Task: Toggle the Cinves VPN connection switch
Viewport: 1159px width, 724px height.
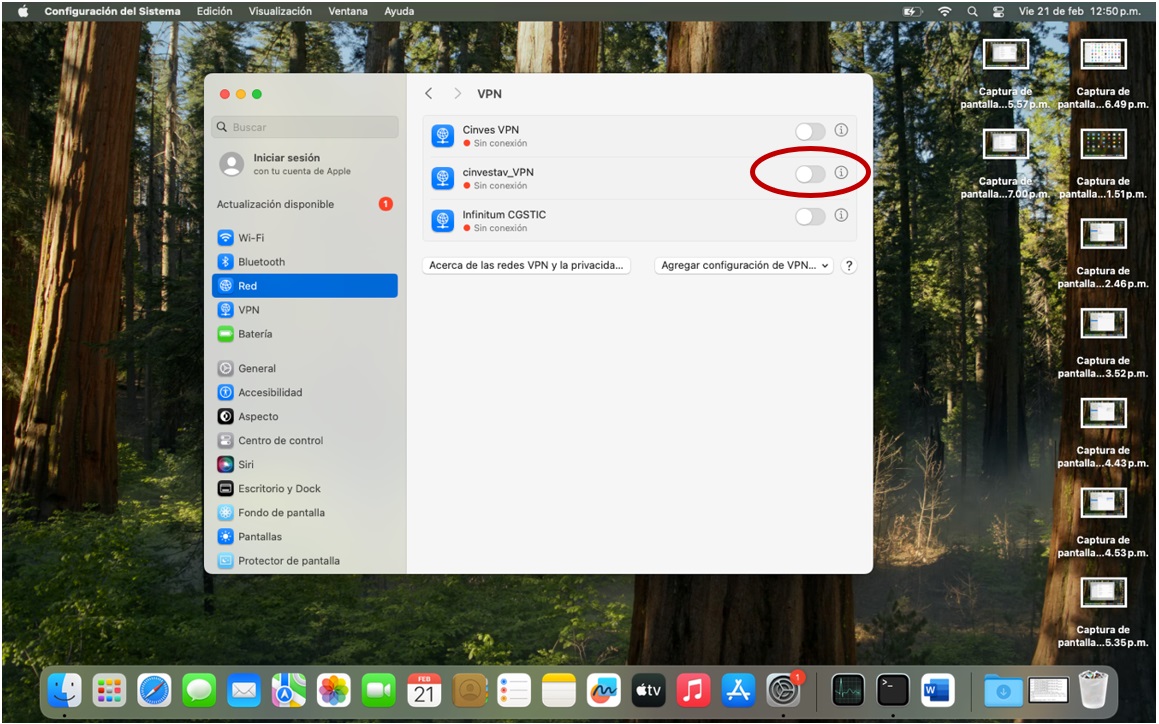Action: coord(810,131)
